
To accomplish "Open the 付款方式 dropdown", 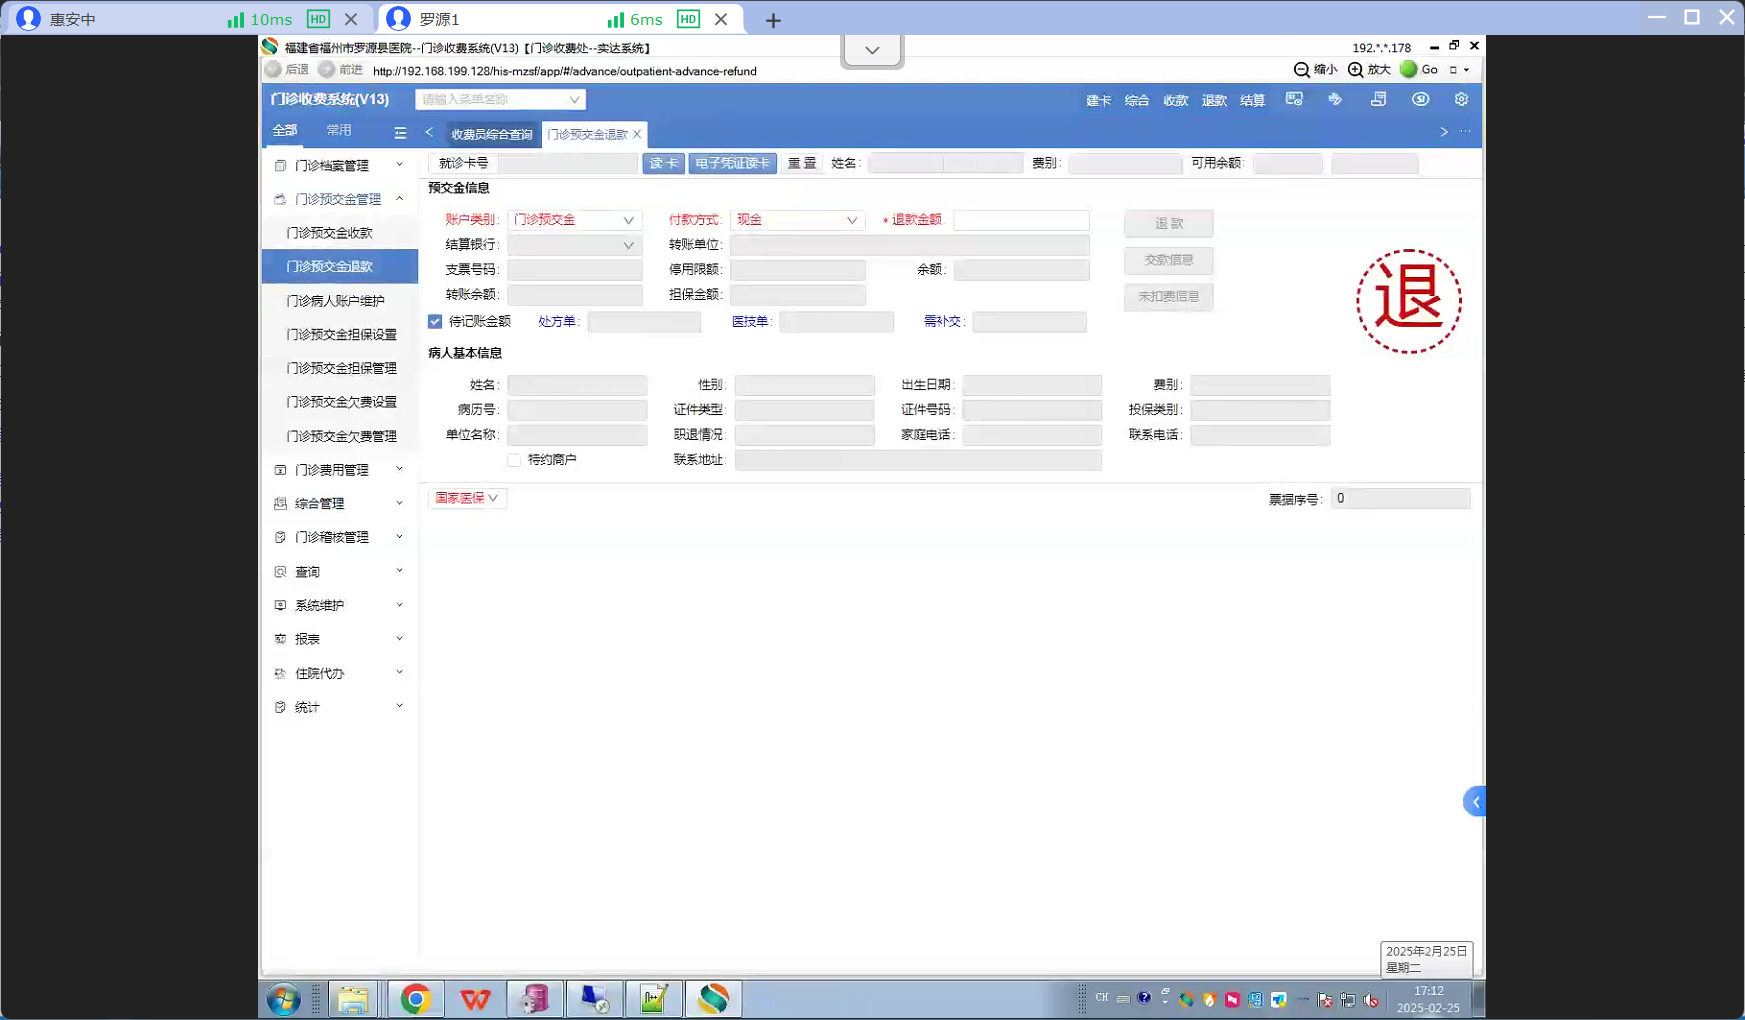I will (798, 220).
